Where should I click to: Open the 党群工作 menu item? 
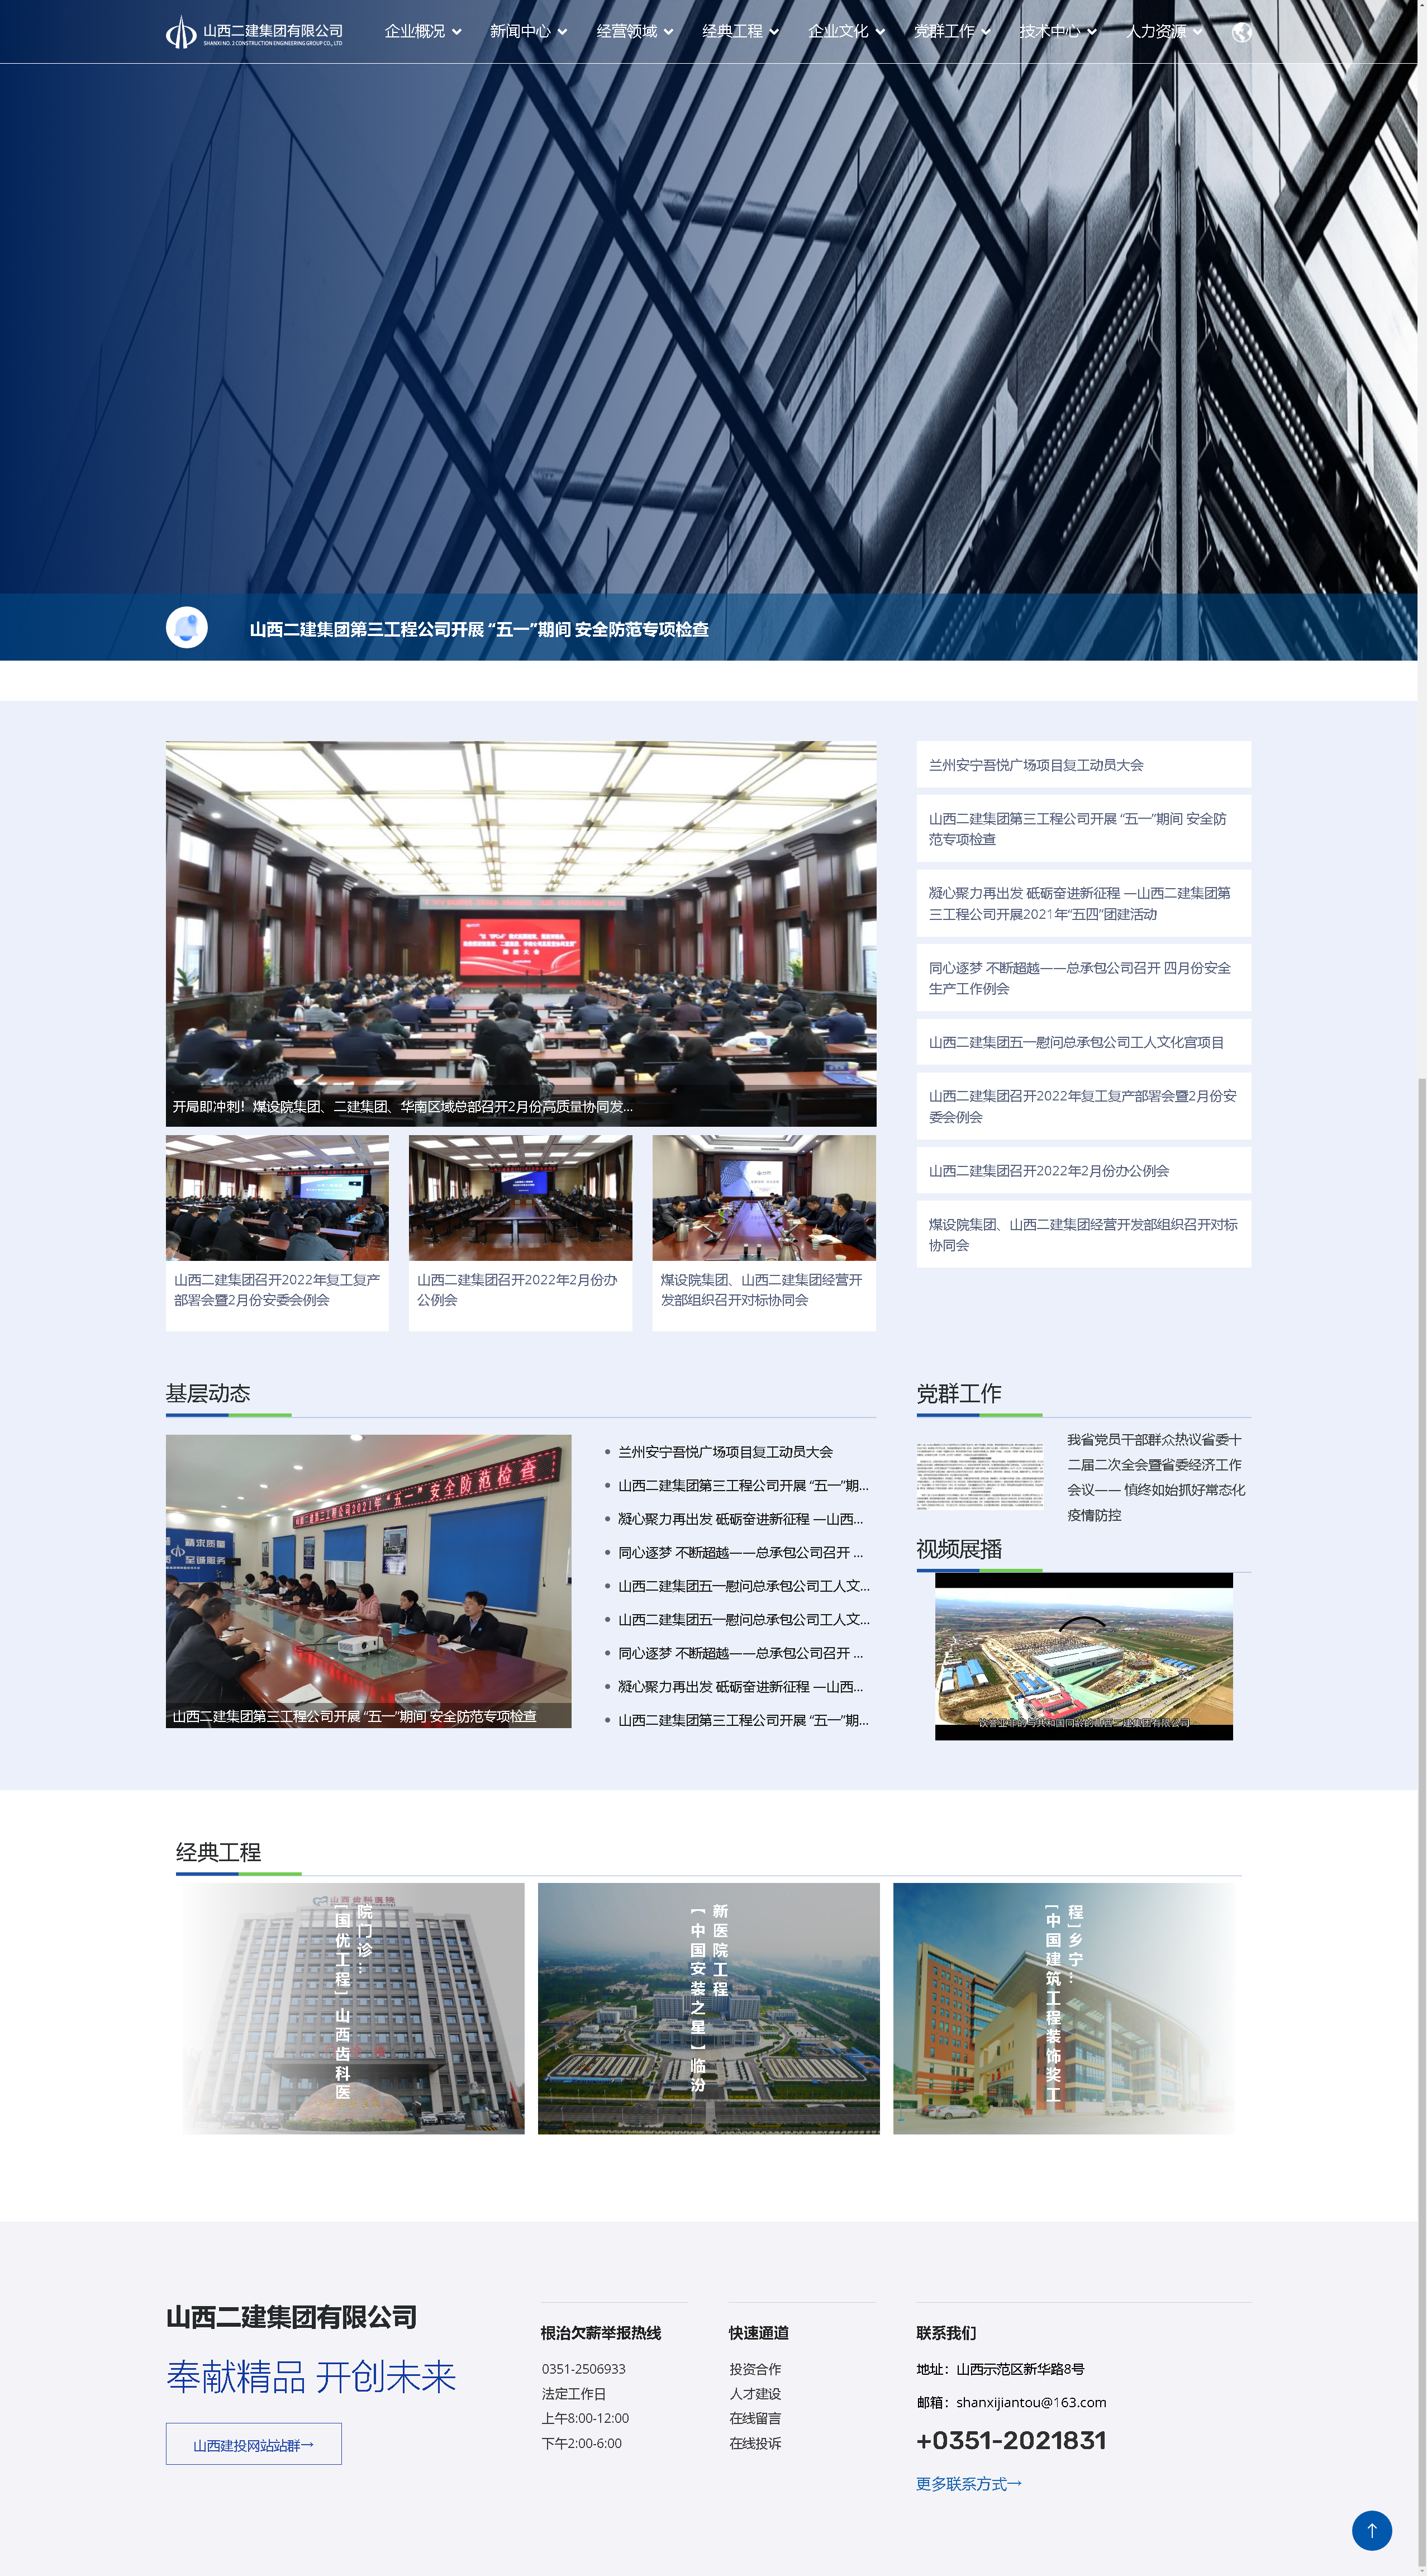(944, 32)
